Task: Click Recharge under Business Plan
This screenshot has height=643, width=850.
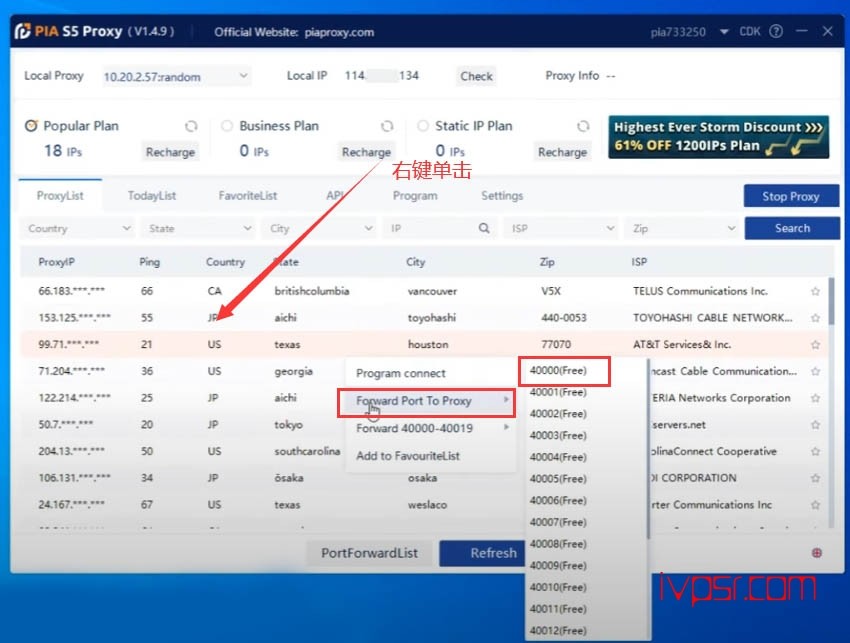Action: (366, 152)
